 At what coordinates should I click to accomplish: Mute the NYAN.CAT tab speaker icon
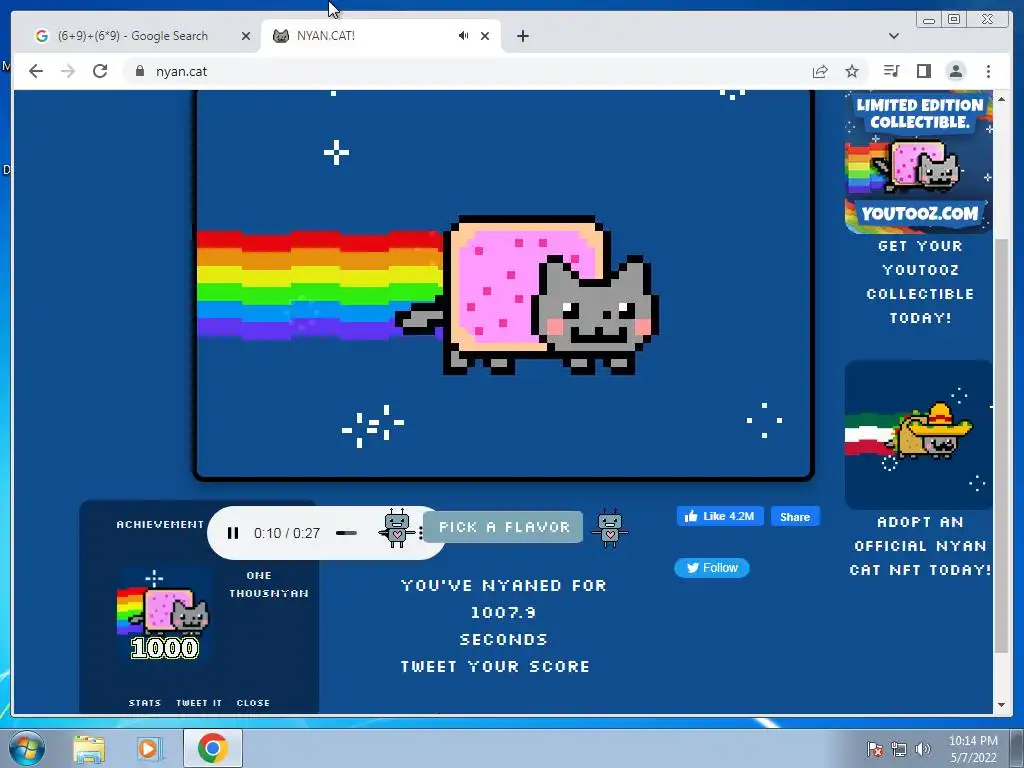pyautogui.click(x=463, y=36)
